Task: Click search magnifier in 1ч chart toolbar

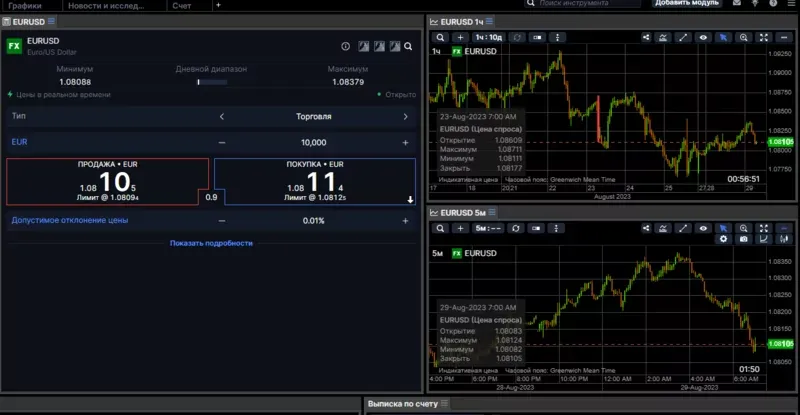Action: tap(440, 37)
